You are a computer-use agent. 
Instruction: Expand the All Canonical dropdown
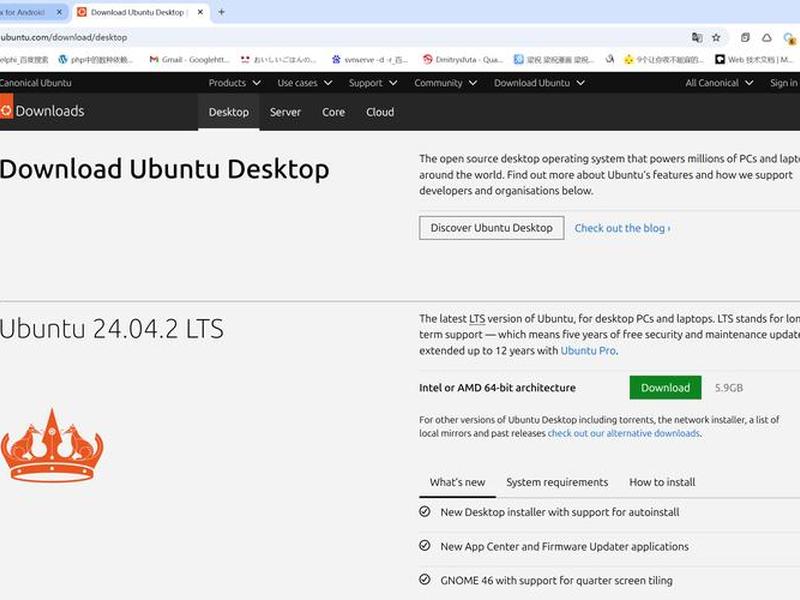coord(719,83)
